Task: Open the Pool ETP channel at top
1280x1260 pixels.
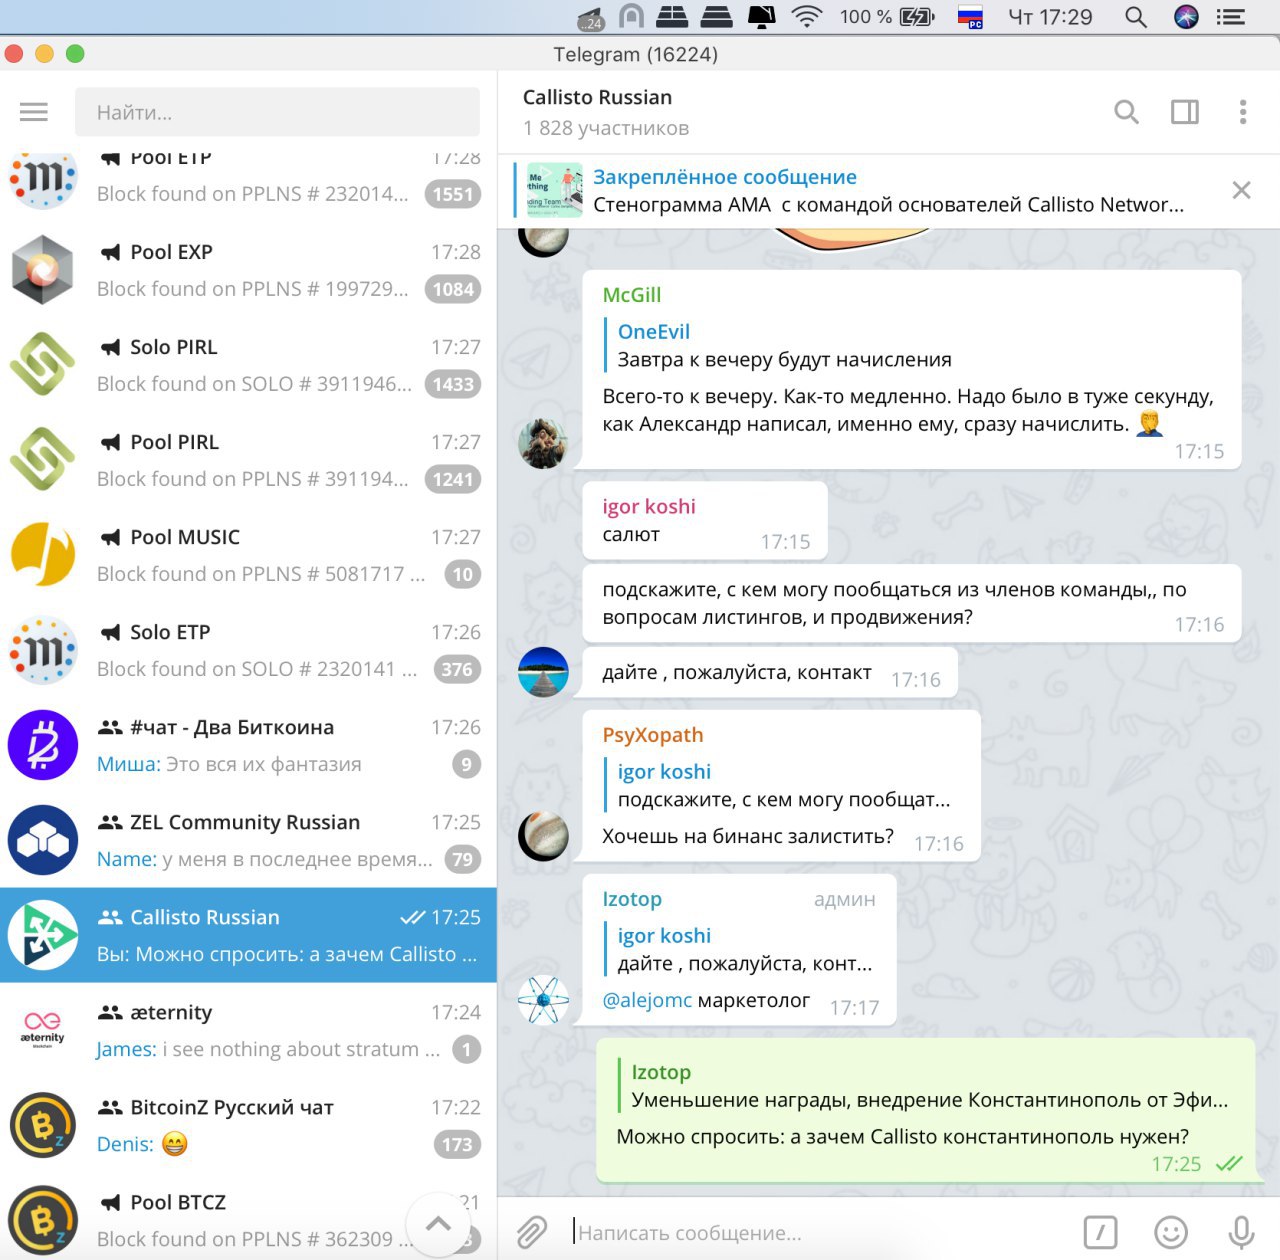Action: (x=248, y=182)
